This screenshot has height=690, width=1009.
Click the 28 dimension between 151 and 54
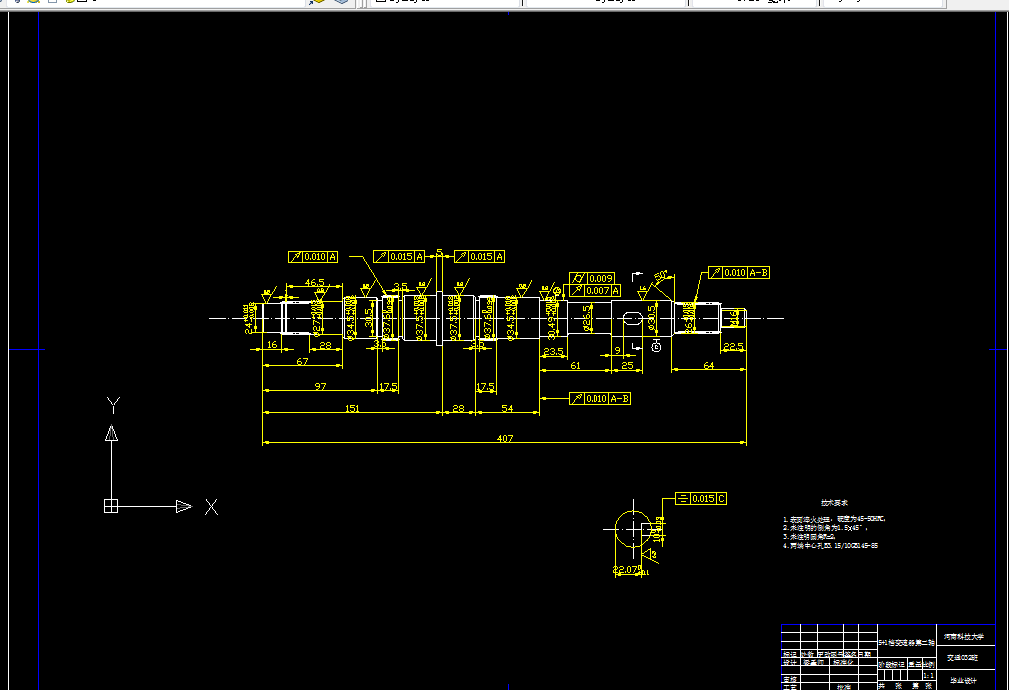tap(458, 408)
